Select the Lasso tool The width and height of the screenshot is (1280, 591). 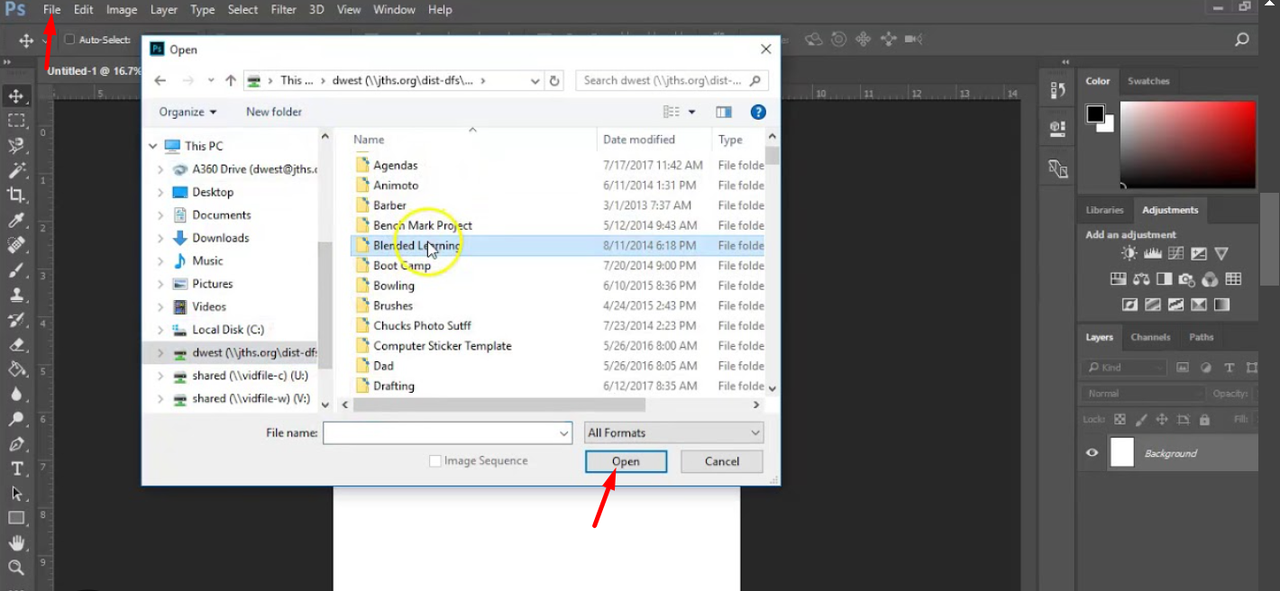[x=17, y=146]
